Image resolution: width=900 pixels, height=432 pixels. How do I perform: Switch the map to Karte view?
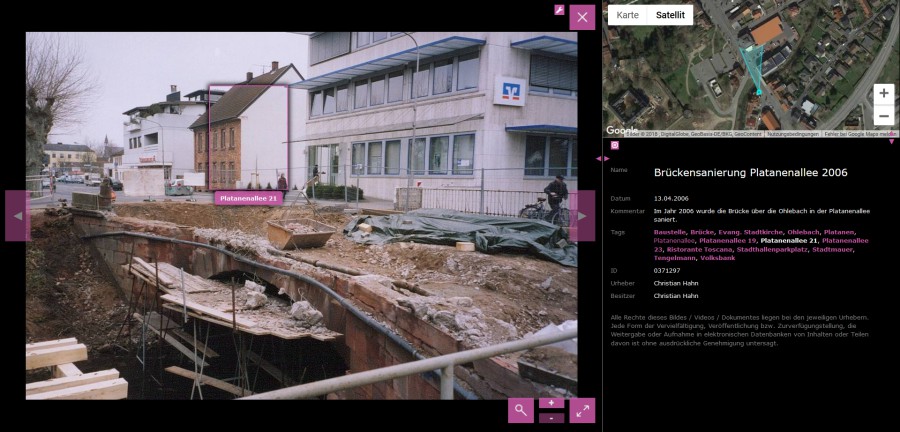point(627,15)
